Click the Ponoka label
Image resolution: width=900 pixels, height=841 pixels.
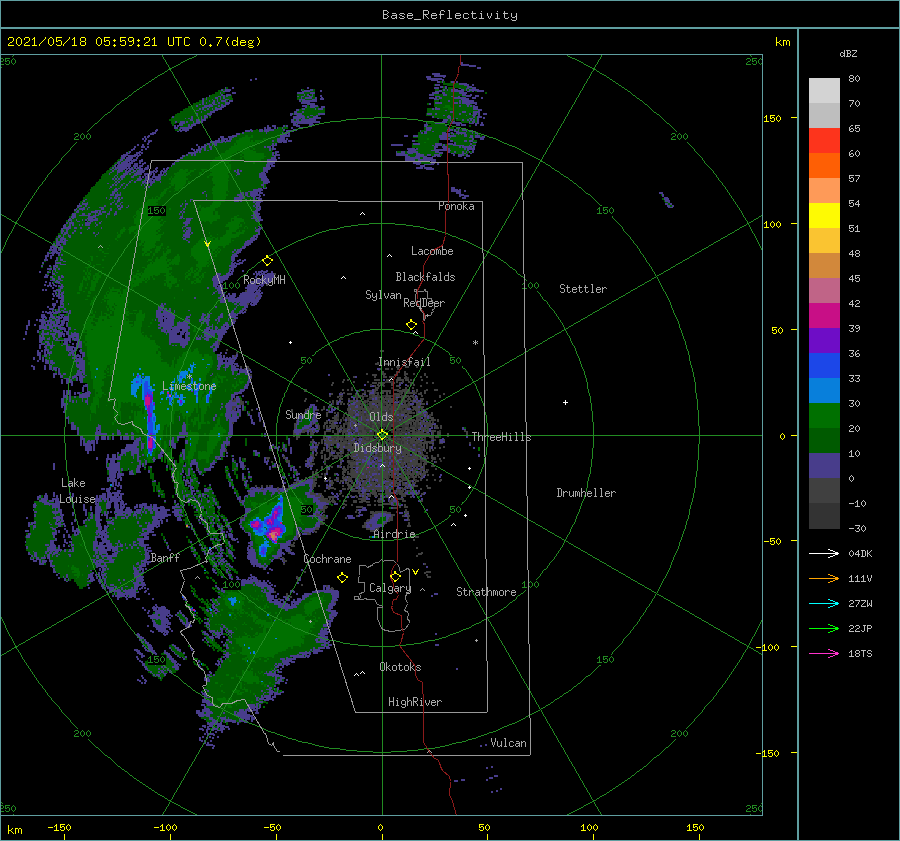click(456, 206)
